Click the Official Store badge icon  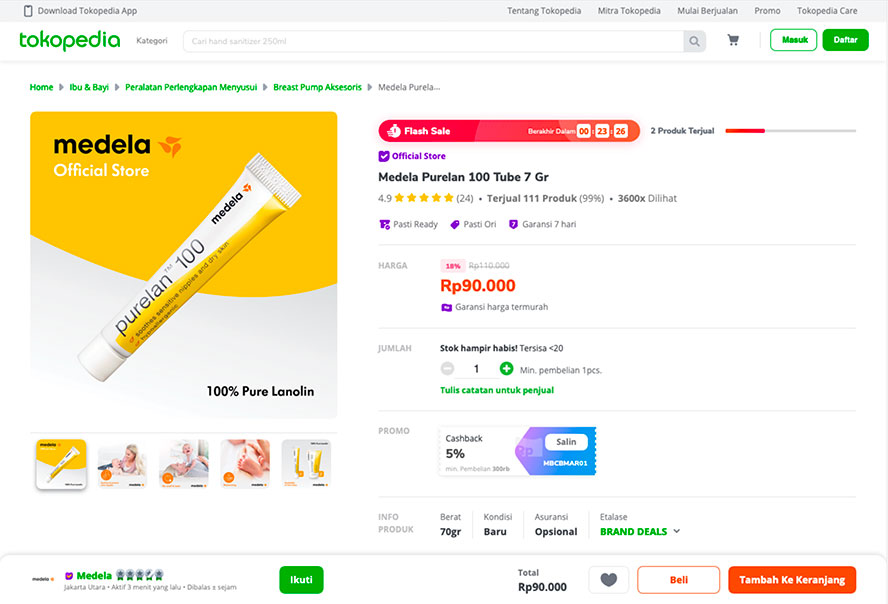coord(384,156)
